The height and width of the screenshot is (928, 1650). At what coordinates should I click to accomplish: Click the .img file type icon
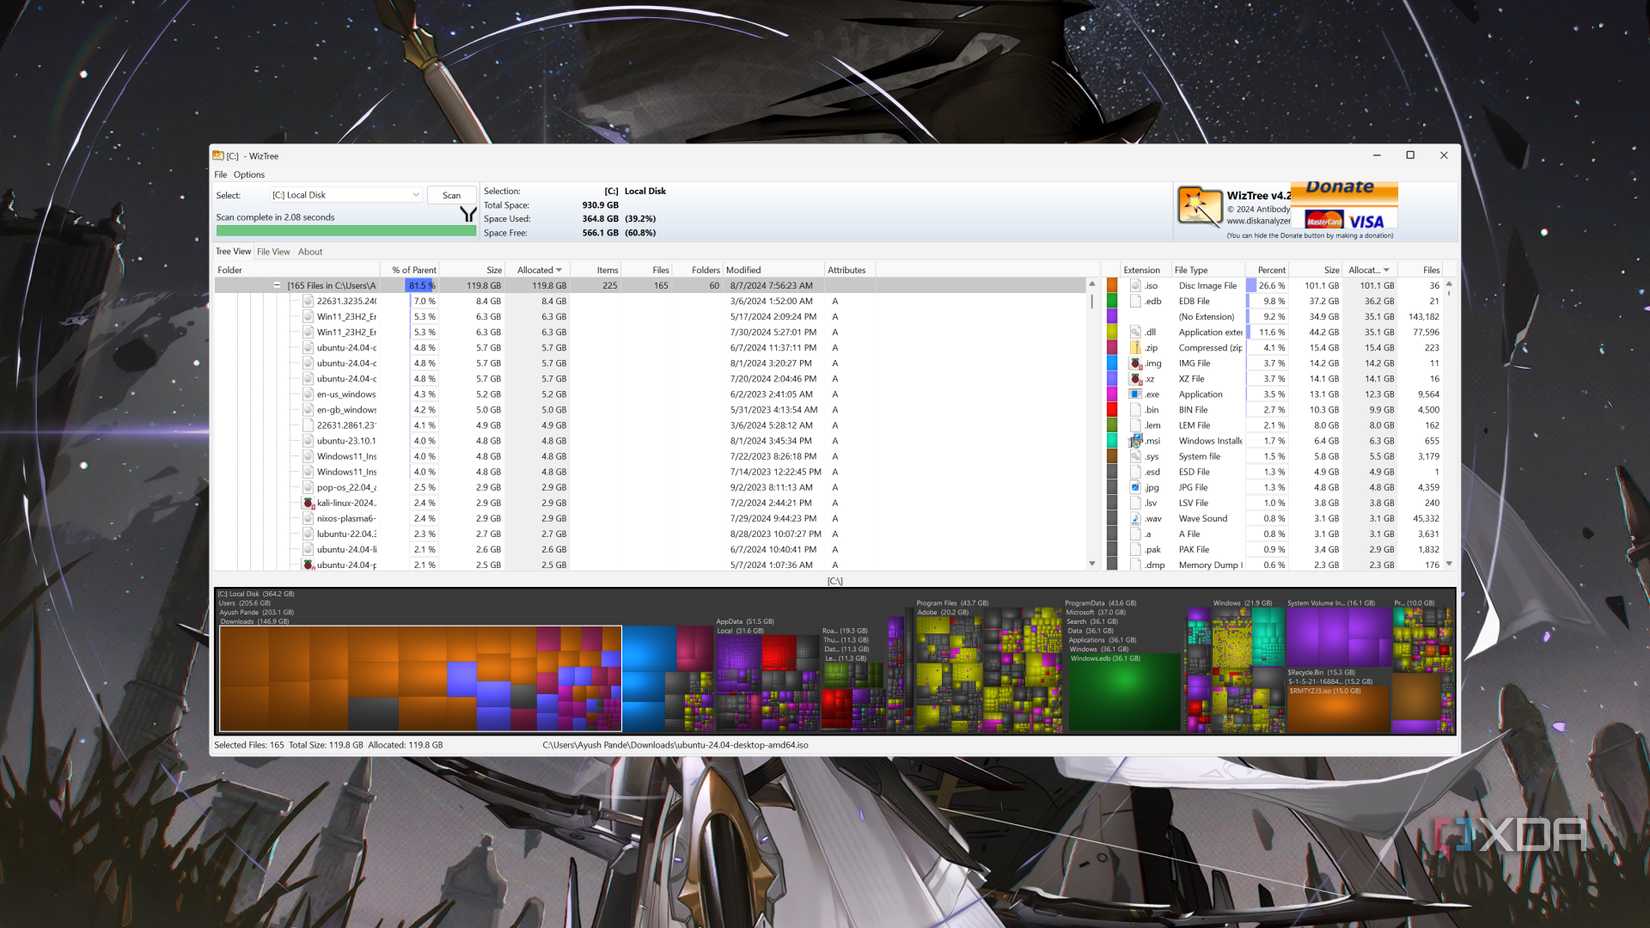click(x=1135, y=363)
